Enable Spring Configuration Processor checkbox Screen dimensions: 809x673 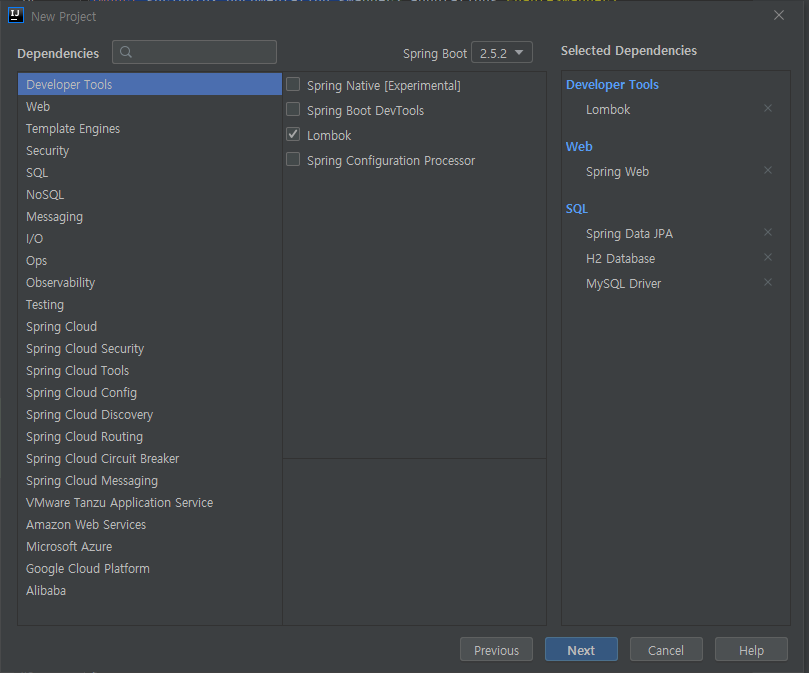293,159
